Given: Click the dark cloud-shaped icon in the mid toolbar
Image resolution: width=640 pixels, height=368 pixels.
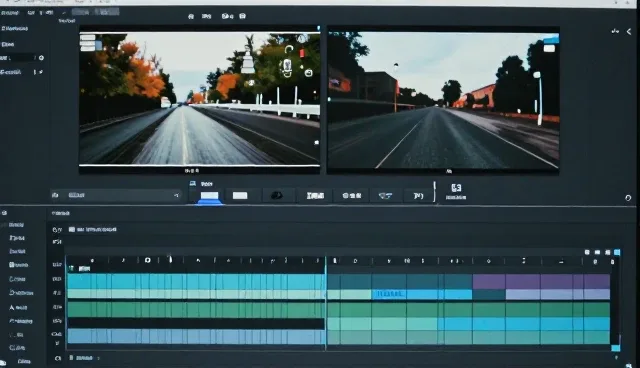Looking at the screenshot, I should click(277, 196).
